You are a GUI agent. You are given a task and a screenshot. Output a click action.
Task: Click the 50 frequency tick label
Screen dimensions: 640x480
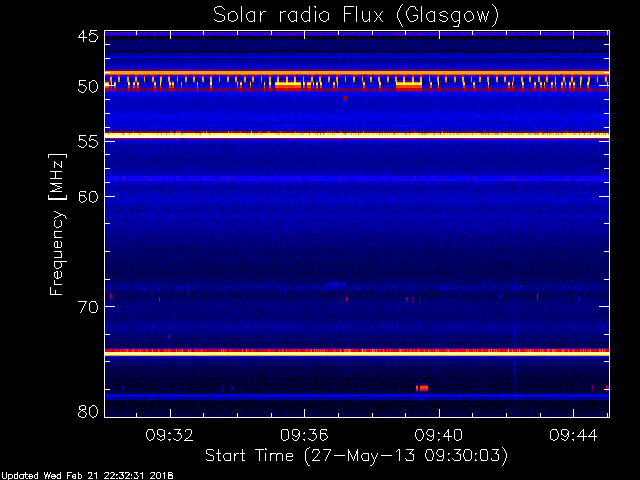click(88, 87)
